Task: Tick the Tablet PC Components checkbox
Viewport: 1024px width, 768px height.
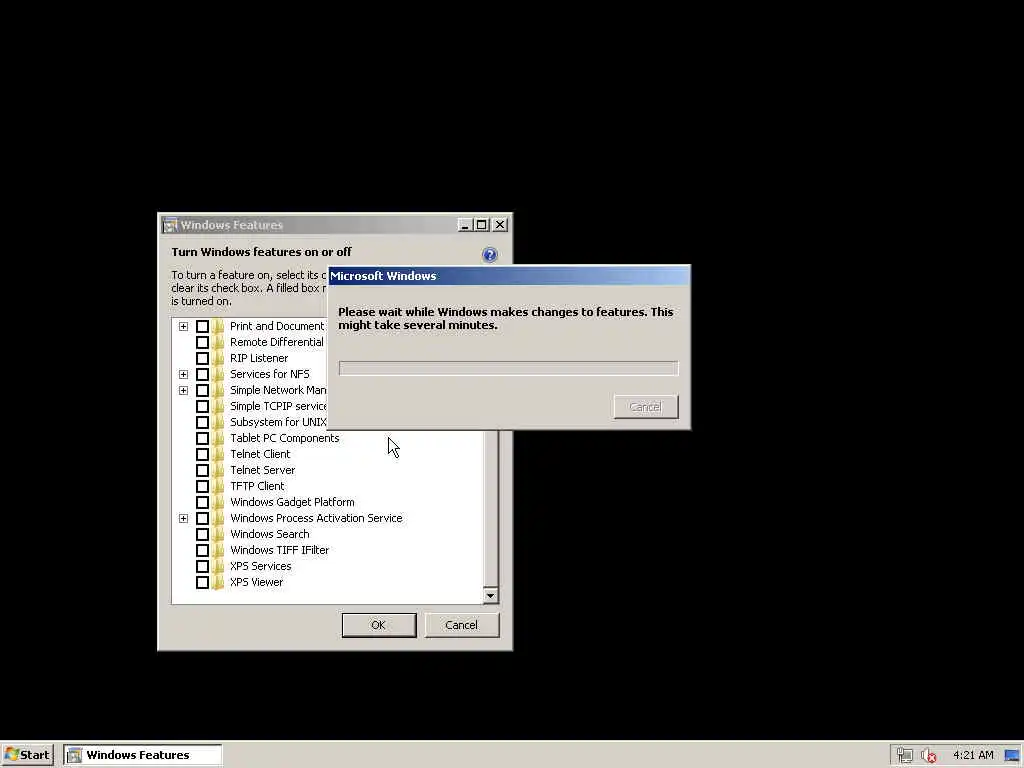Action: coord(202,438)
